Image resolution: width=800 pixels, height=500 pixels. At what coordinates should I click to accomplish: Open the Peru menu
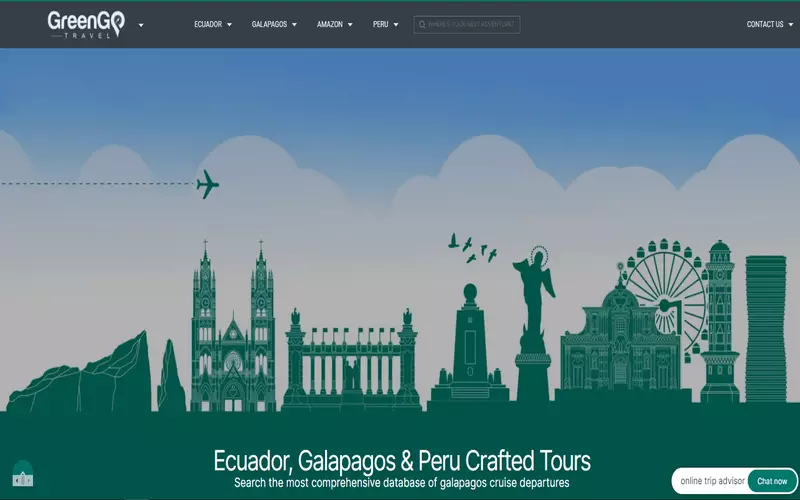click(x=380, y=24)
